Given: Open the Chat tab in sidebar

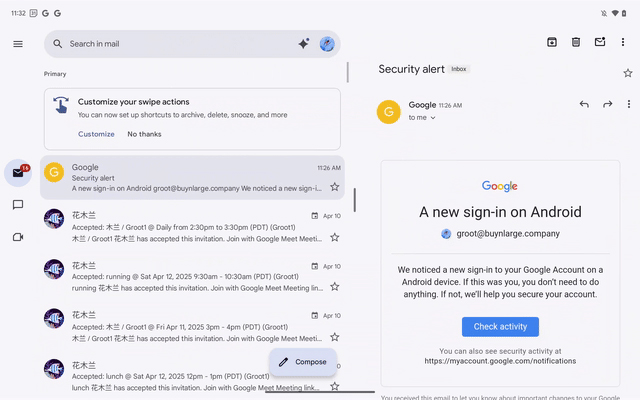Looking at the screenshot, I should [18, 205].
